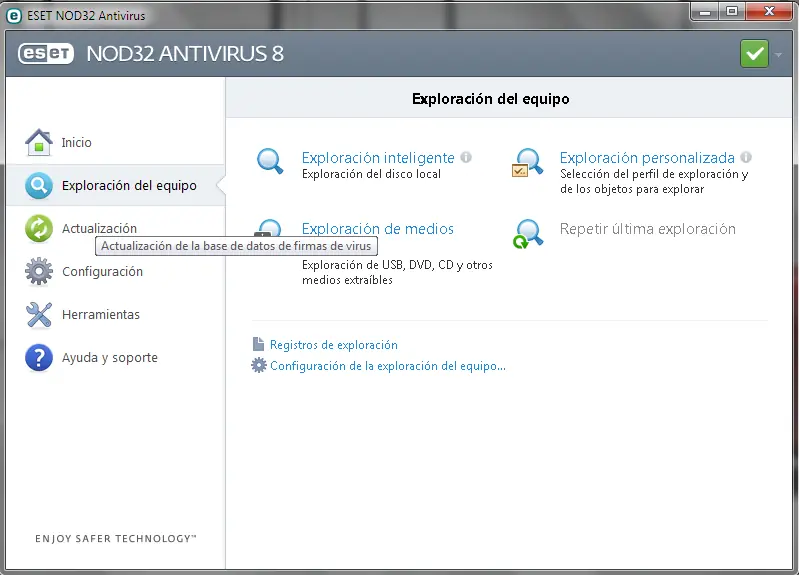Screen dimensions: 799x575
Task: Start Exploración inteligente scan
Action: coord(378,158)
